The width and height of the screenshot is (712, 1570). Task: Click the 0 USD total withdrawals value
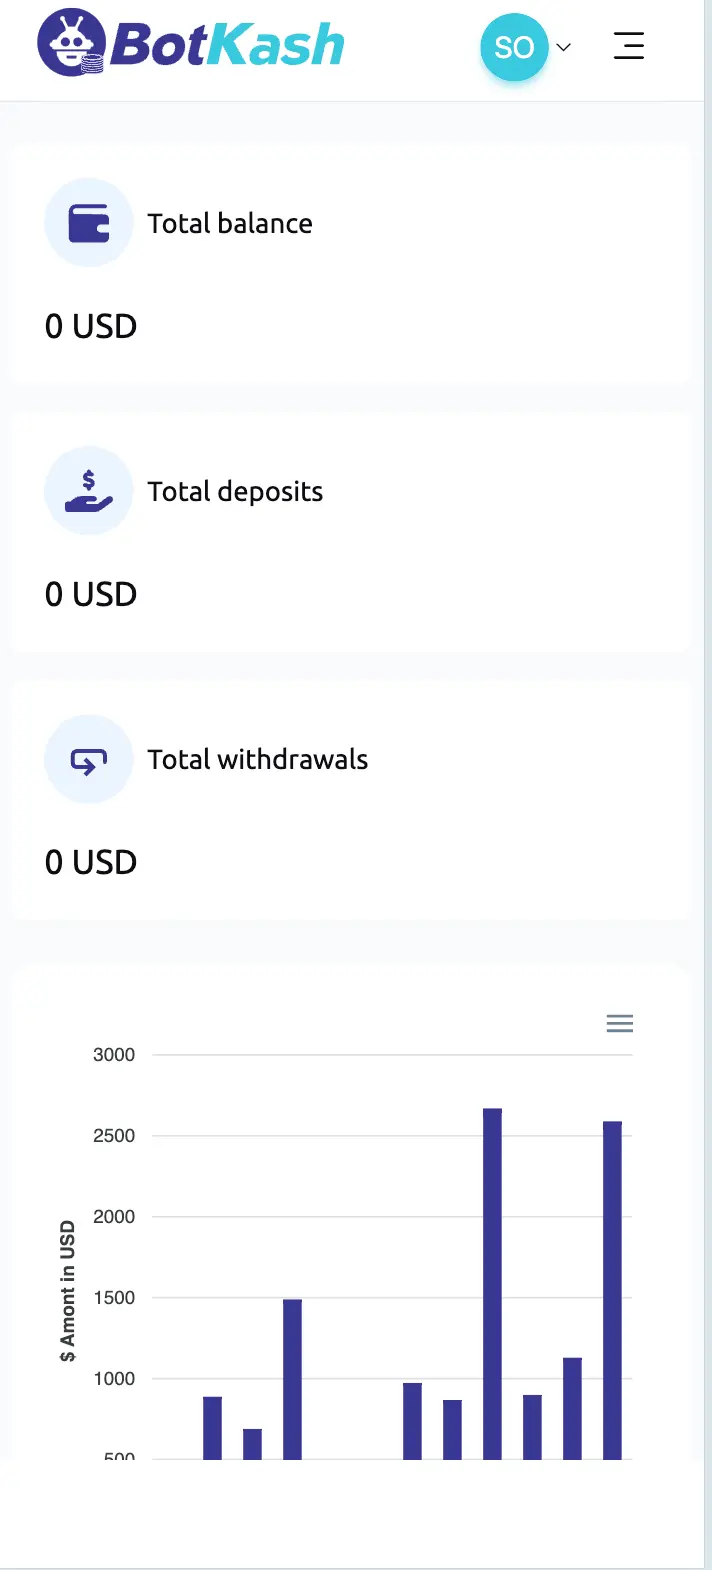[91, 862]
